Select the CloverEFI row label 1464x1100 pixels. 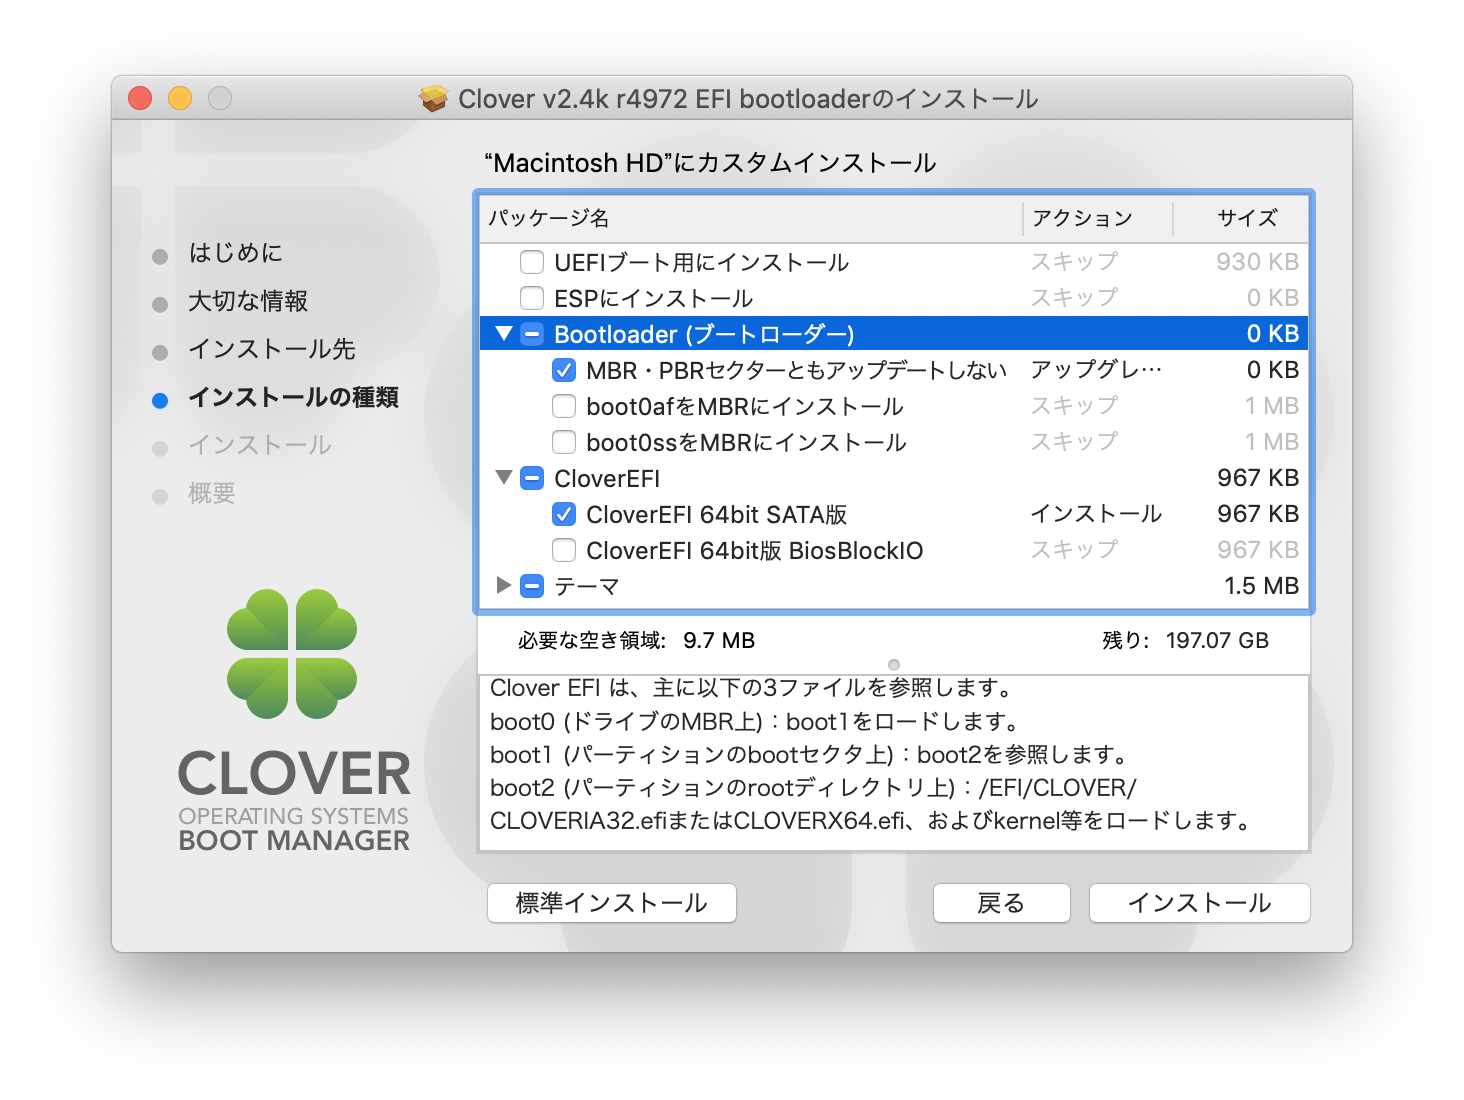coord(607,479)
